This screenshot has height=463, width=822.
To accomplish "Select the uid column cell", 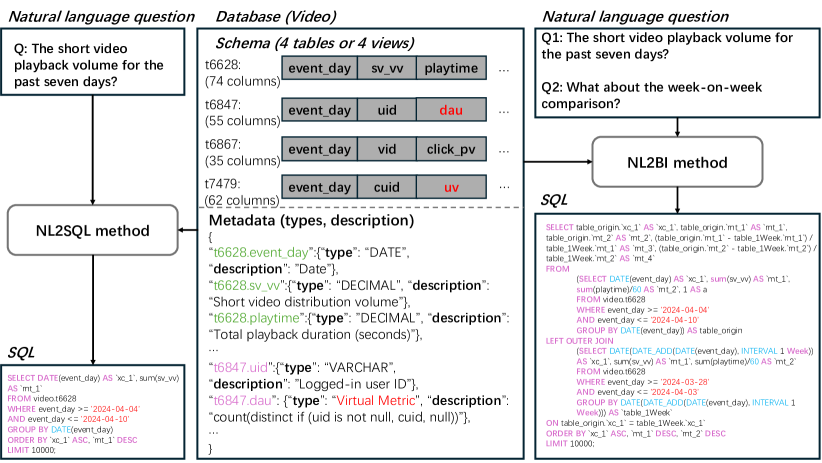I will point(387,110).
